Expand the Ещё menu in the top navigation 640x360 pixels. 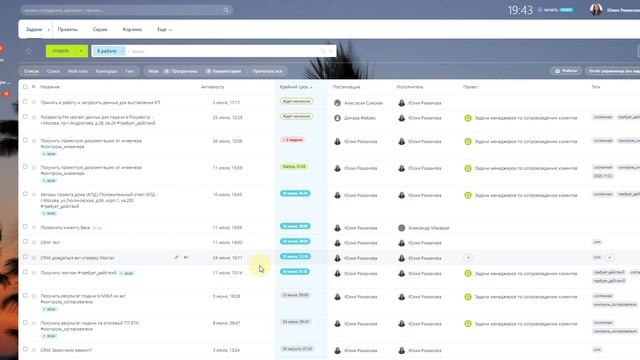click(164, 29)
